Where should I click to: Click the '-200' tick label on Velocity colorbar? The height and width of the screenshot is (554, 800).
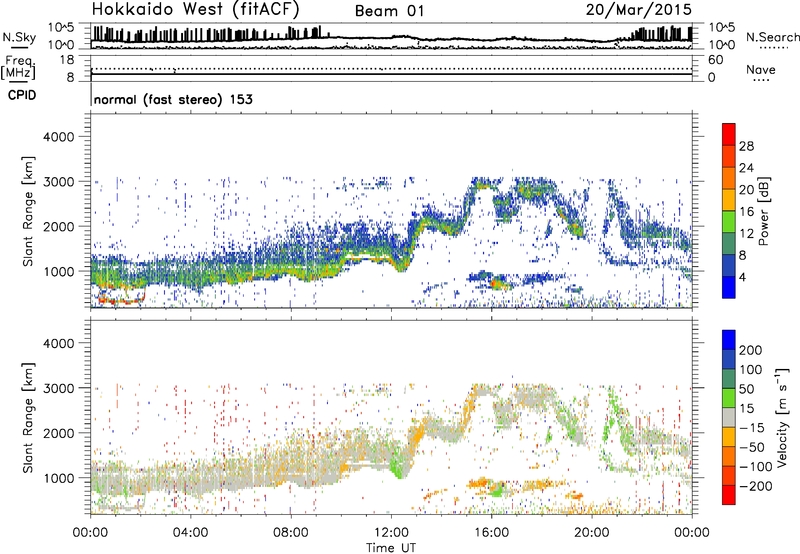click(x=756, y=486)
